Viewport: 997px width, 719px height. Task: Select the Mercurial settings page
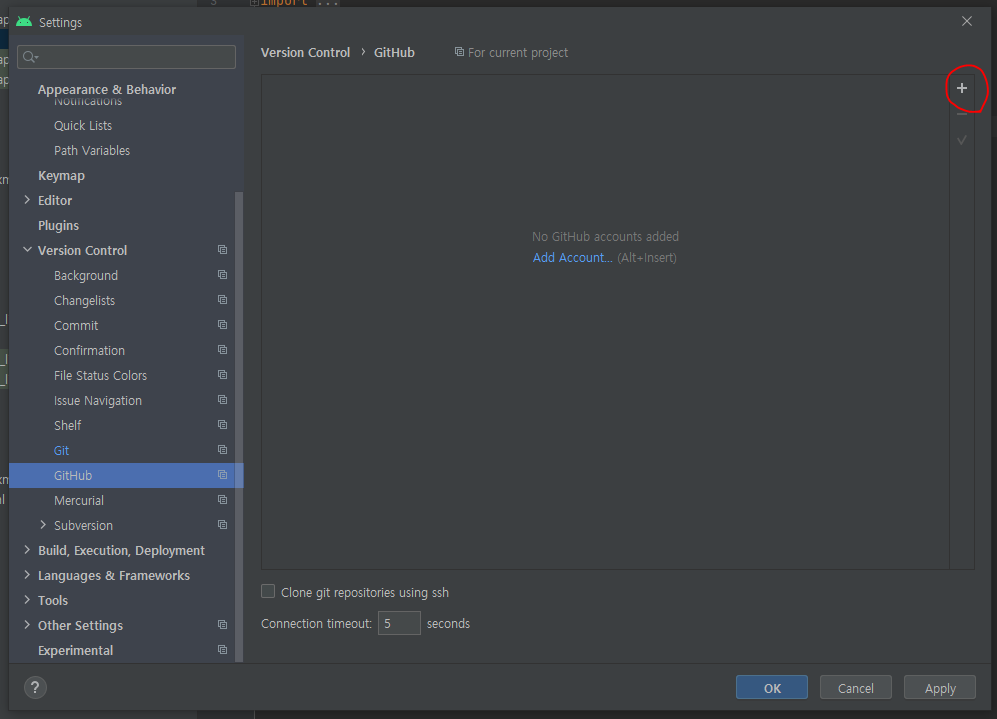79,501
